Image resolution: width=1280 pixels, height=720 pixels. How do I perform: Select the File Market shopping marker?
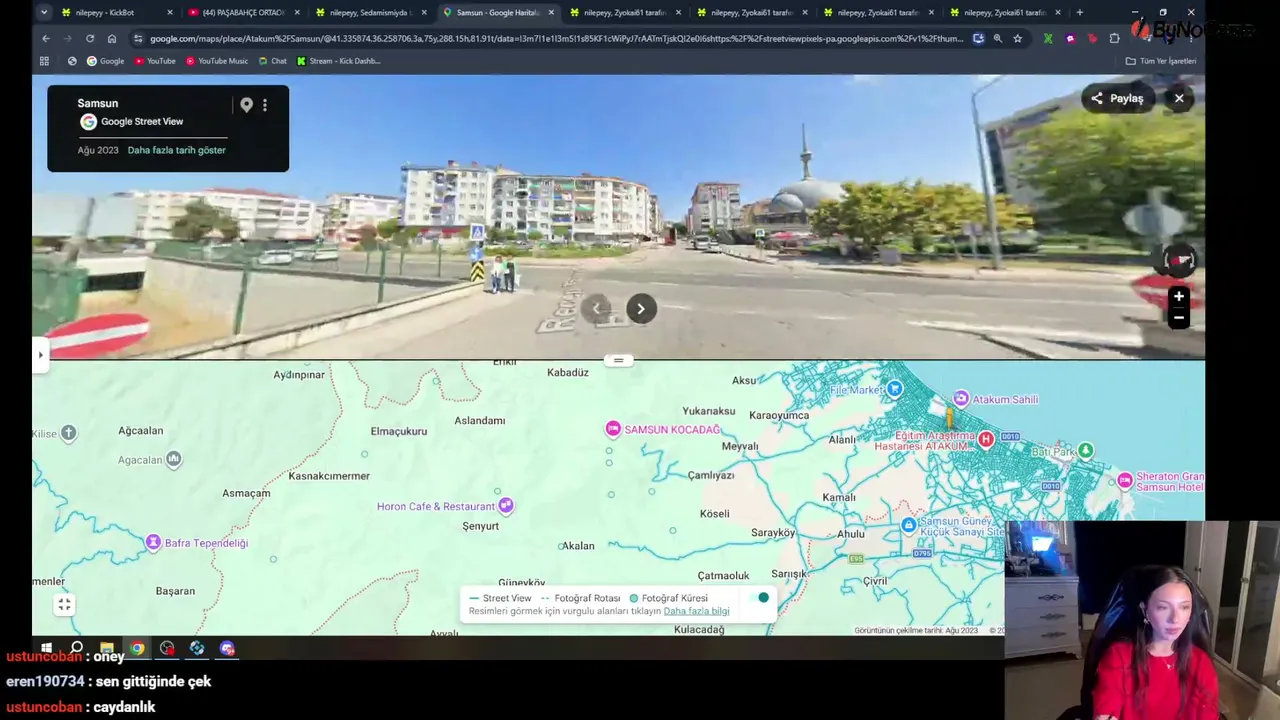pos(894,389)
